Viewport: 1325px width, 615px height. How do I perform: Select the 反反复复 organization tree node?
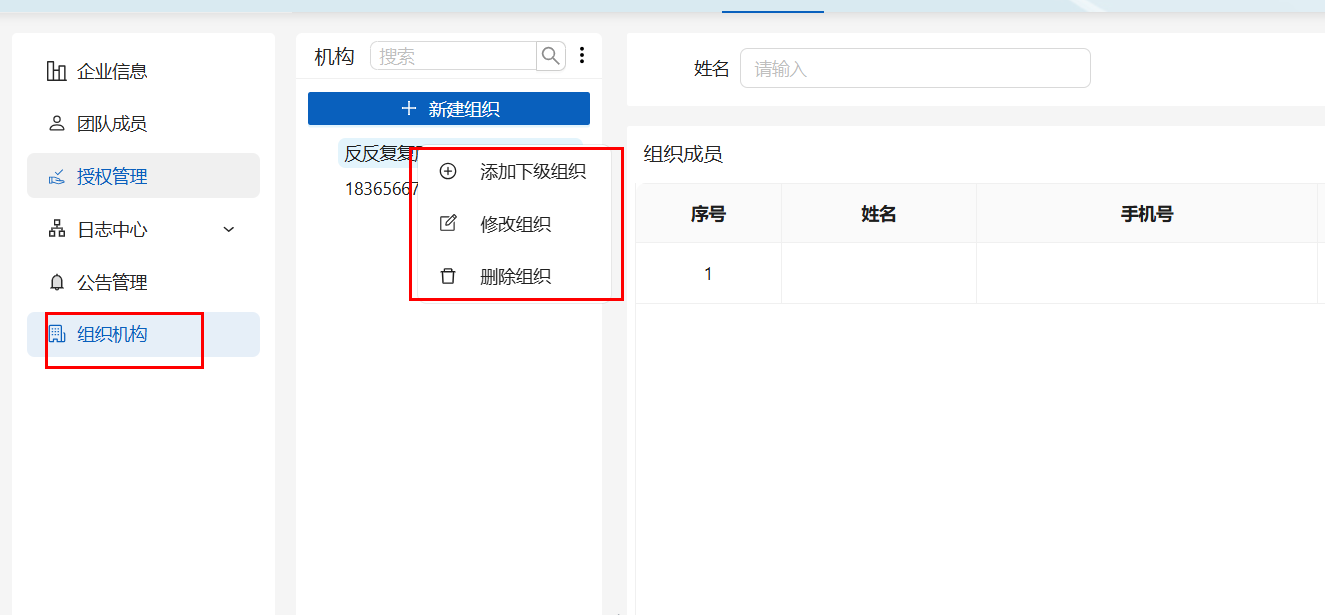[378, 154]
